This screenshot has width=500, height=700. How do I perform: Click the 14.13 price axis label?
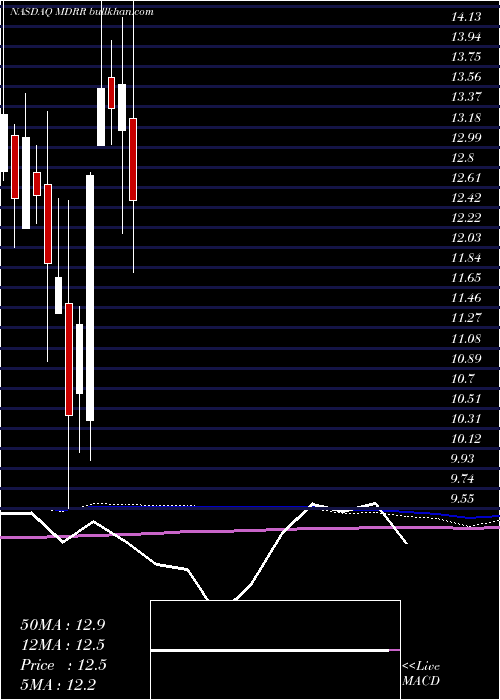[466, 17]
